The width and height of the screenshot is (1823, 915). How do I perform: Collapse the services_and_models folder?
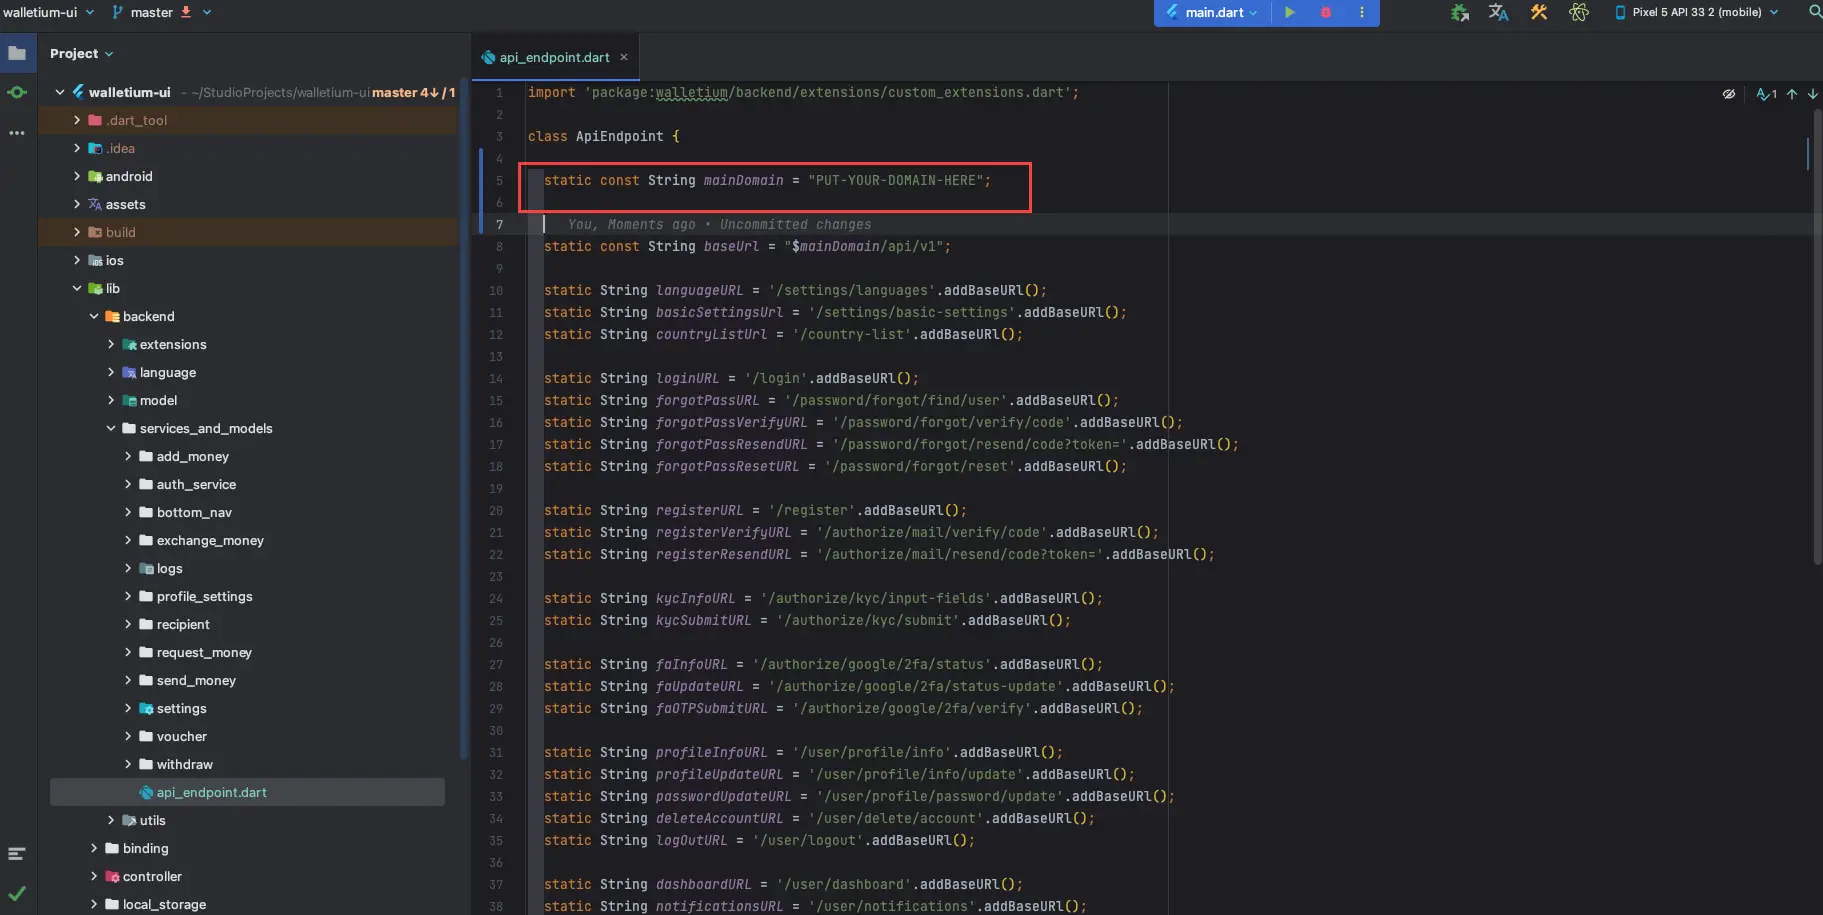[111, 428]
